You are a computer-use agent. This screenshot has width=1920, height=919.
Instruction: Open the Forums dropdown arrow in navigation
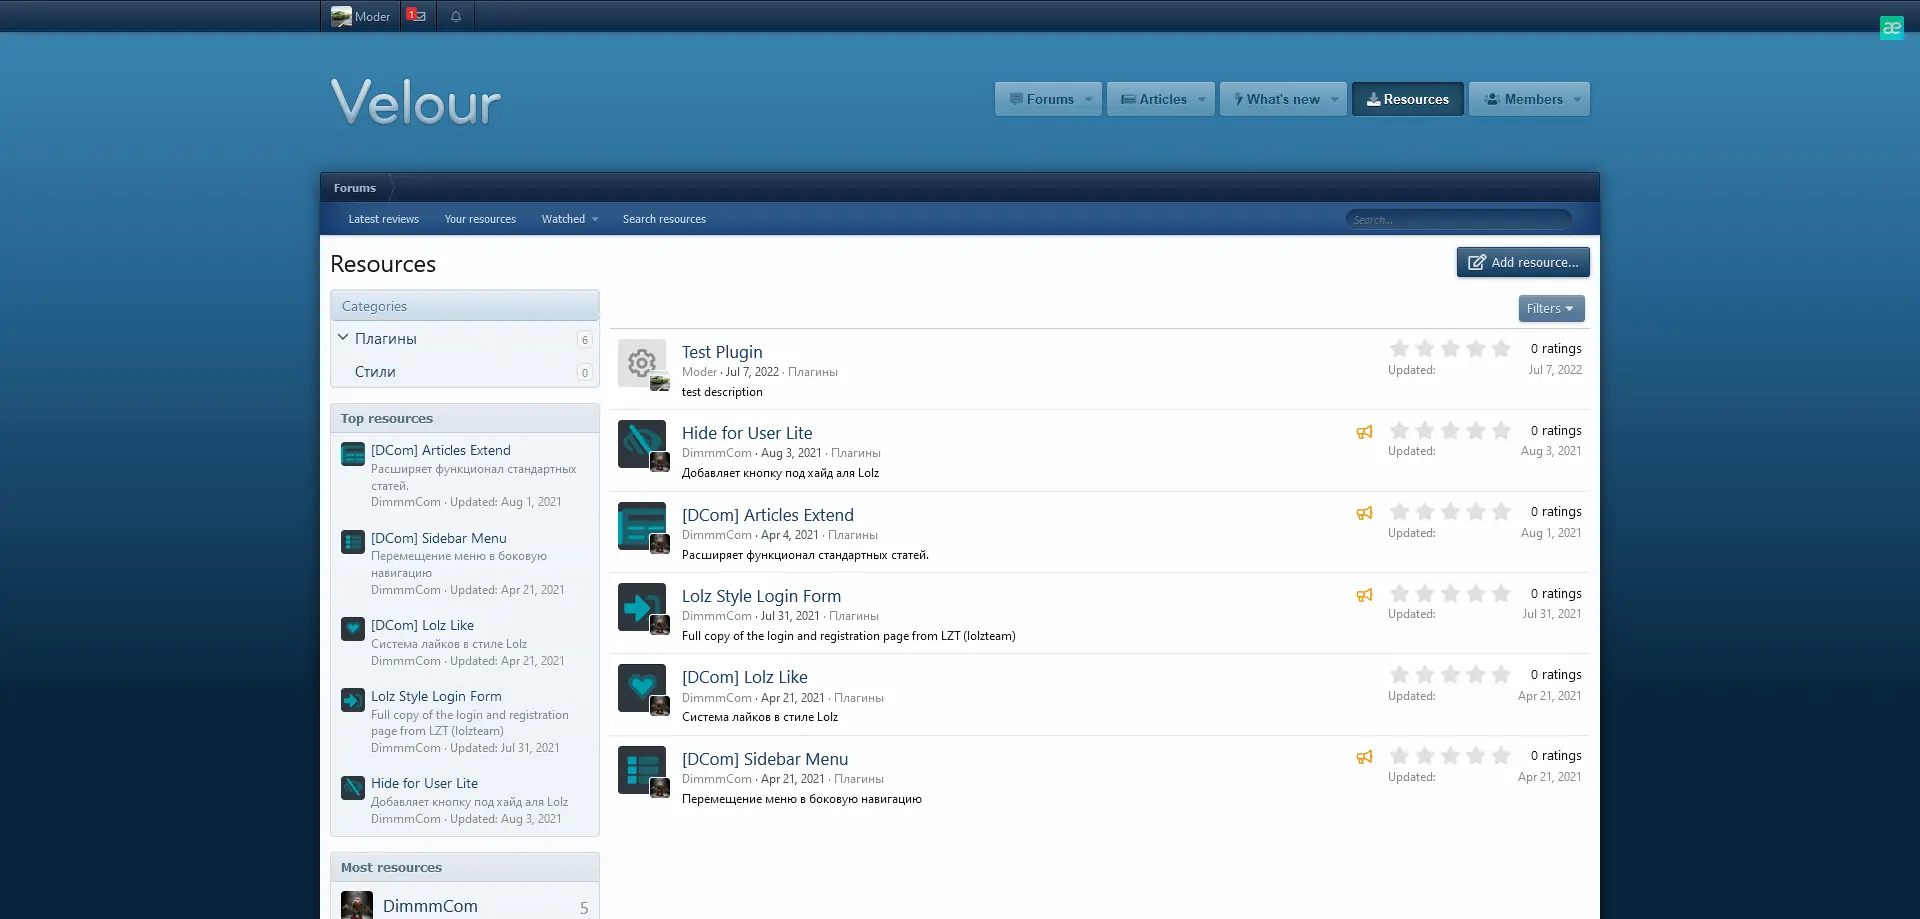[1089, 99]
